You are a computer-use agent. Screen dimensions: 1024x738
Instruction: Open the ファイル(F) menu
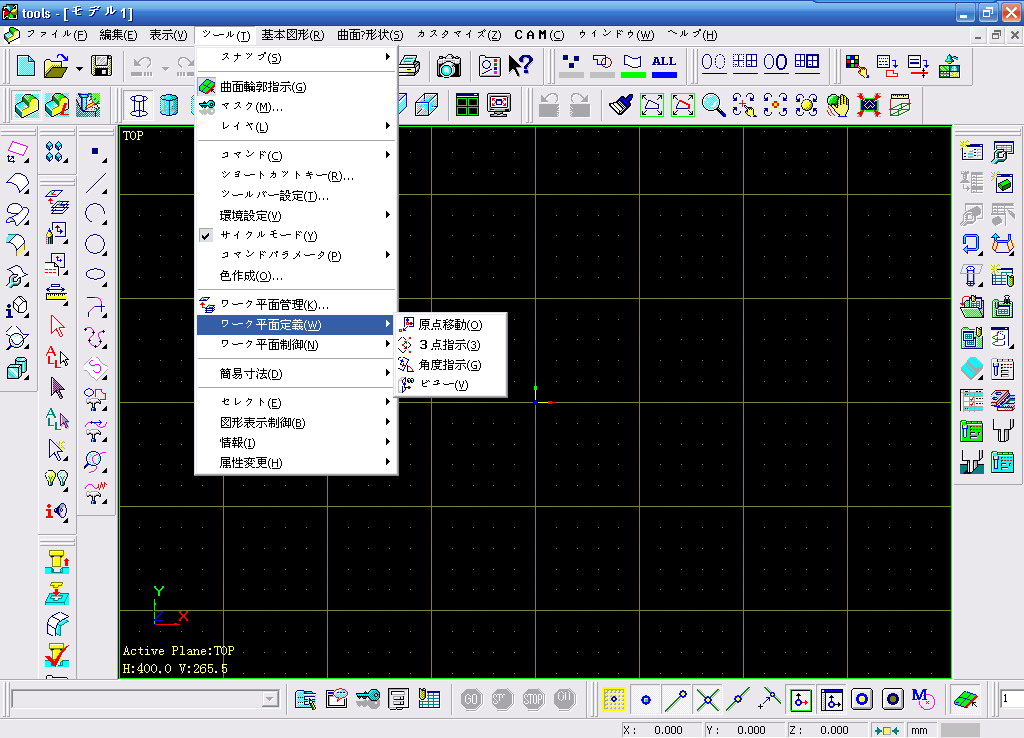(56, 35)
